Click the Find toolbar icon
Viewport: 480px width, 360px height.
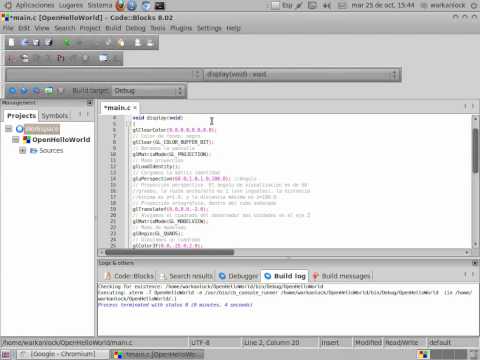[138, 43]
